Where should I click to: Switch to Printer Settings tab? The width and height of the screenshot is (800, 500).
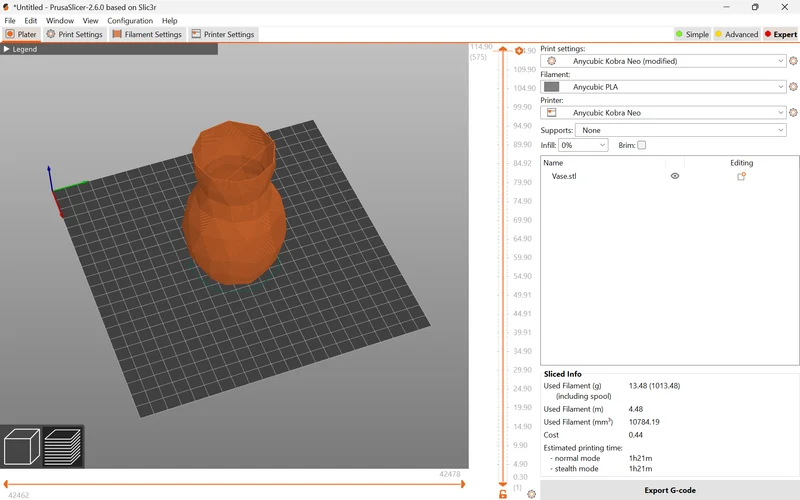click(x=223, y=34)
